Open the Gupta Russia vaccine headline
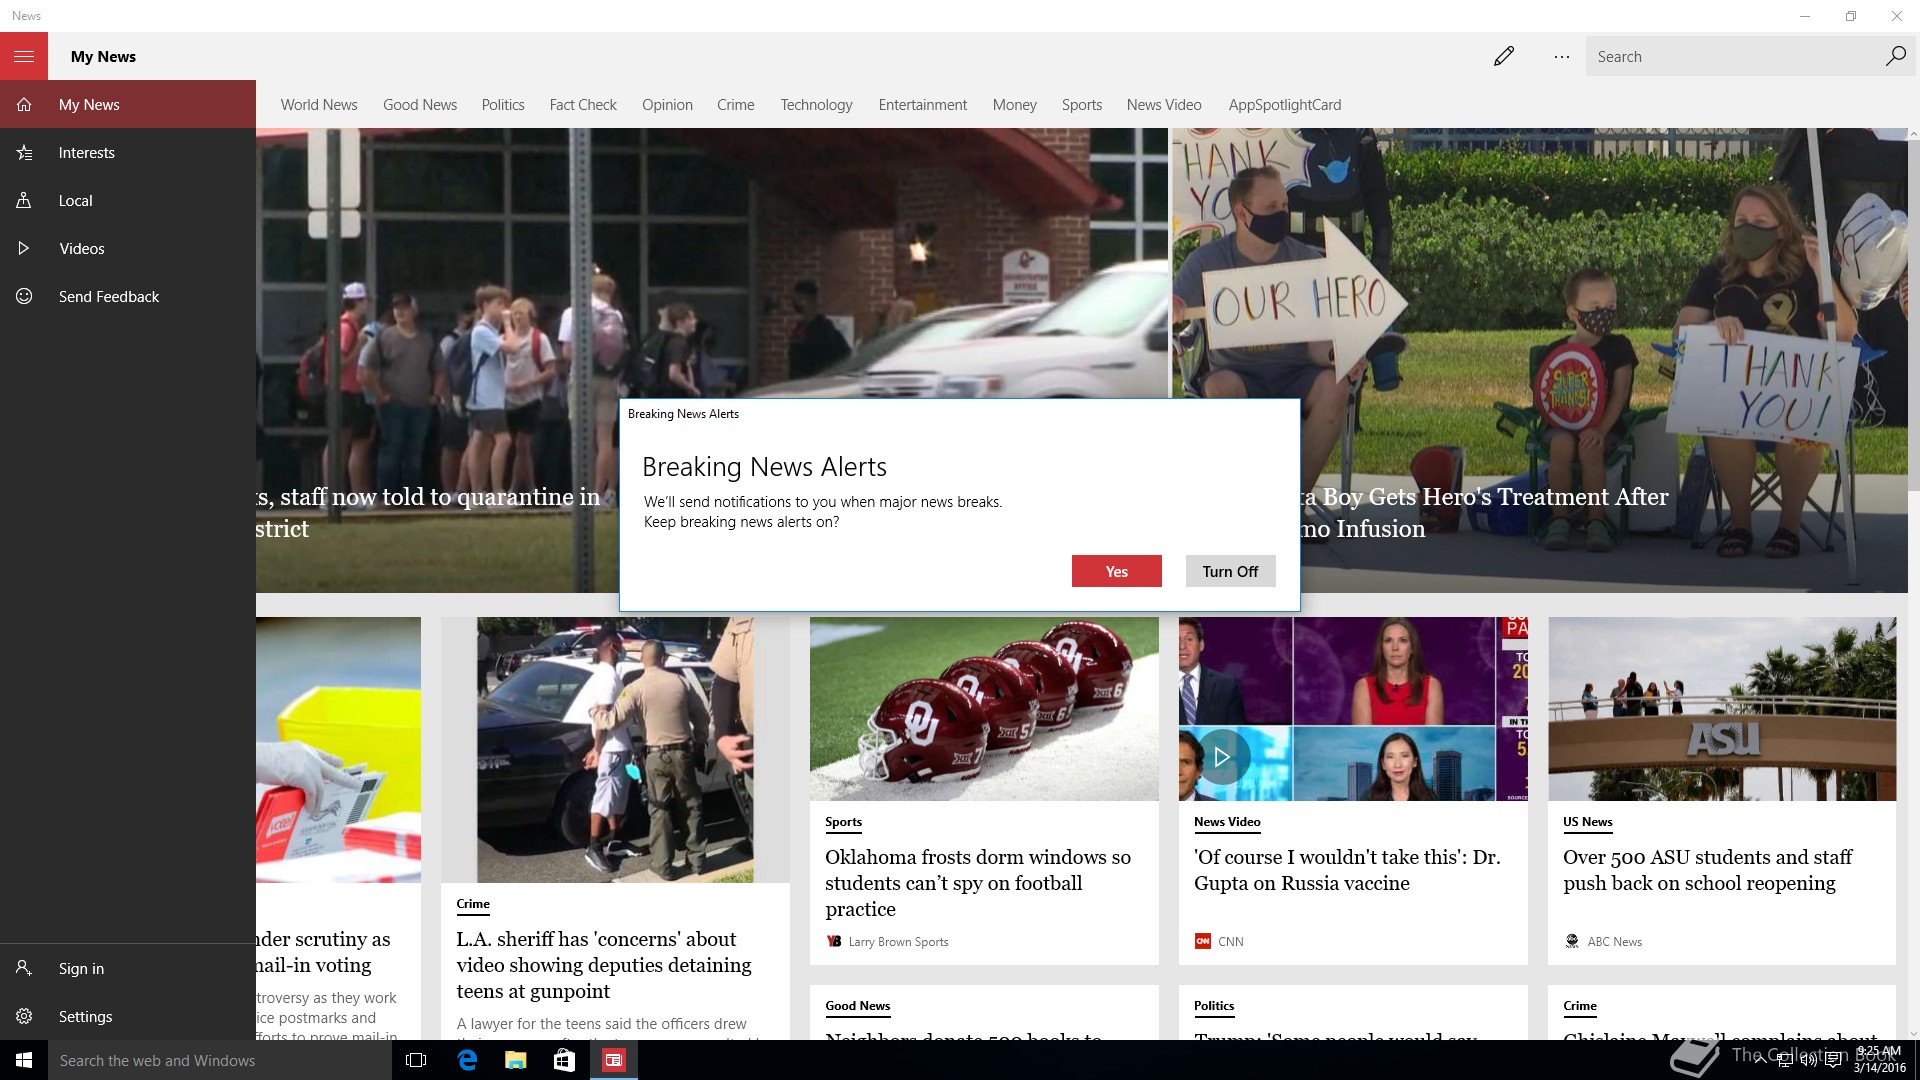The image size is (1920, 1080). pos(1347,870)
